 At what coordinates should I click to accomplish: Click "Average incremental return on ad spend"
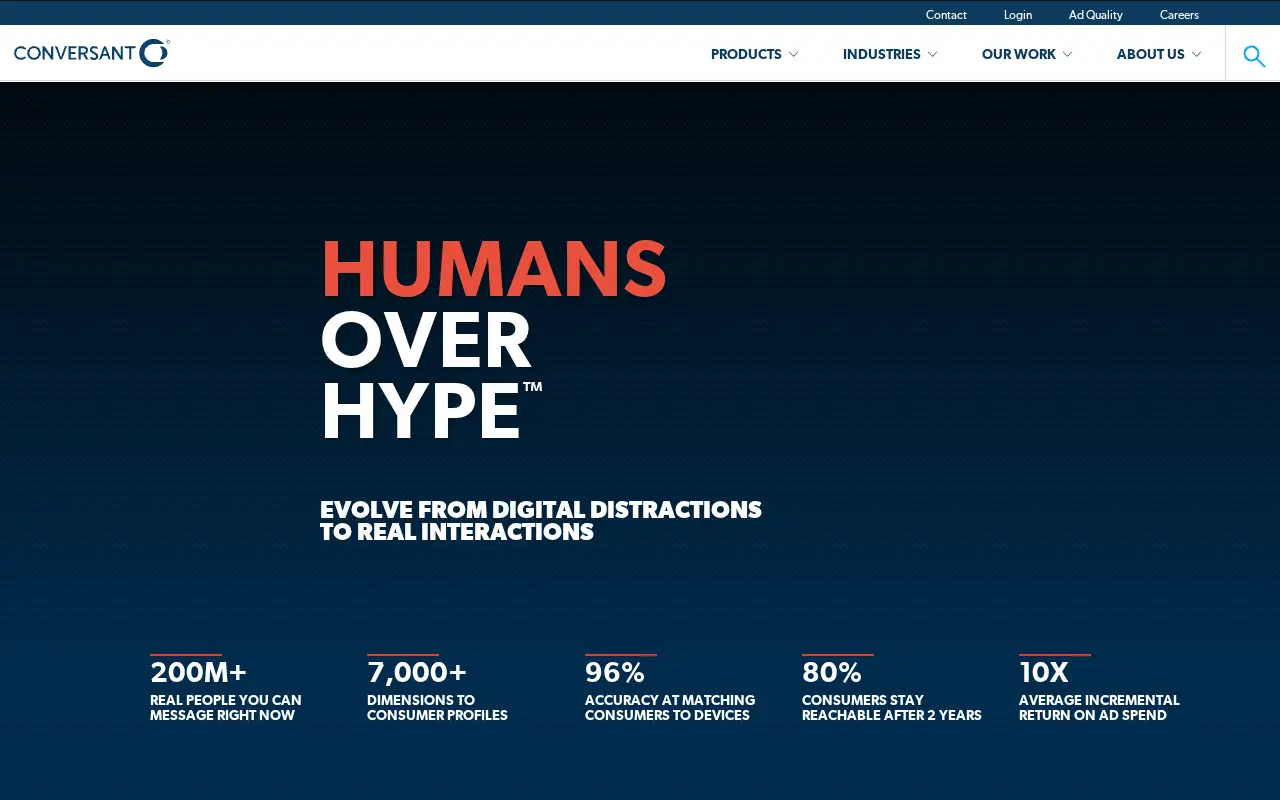(1099, 708)
